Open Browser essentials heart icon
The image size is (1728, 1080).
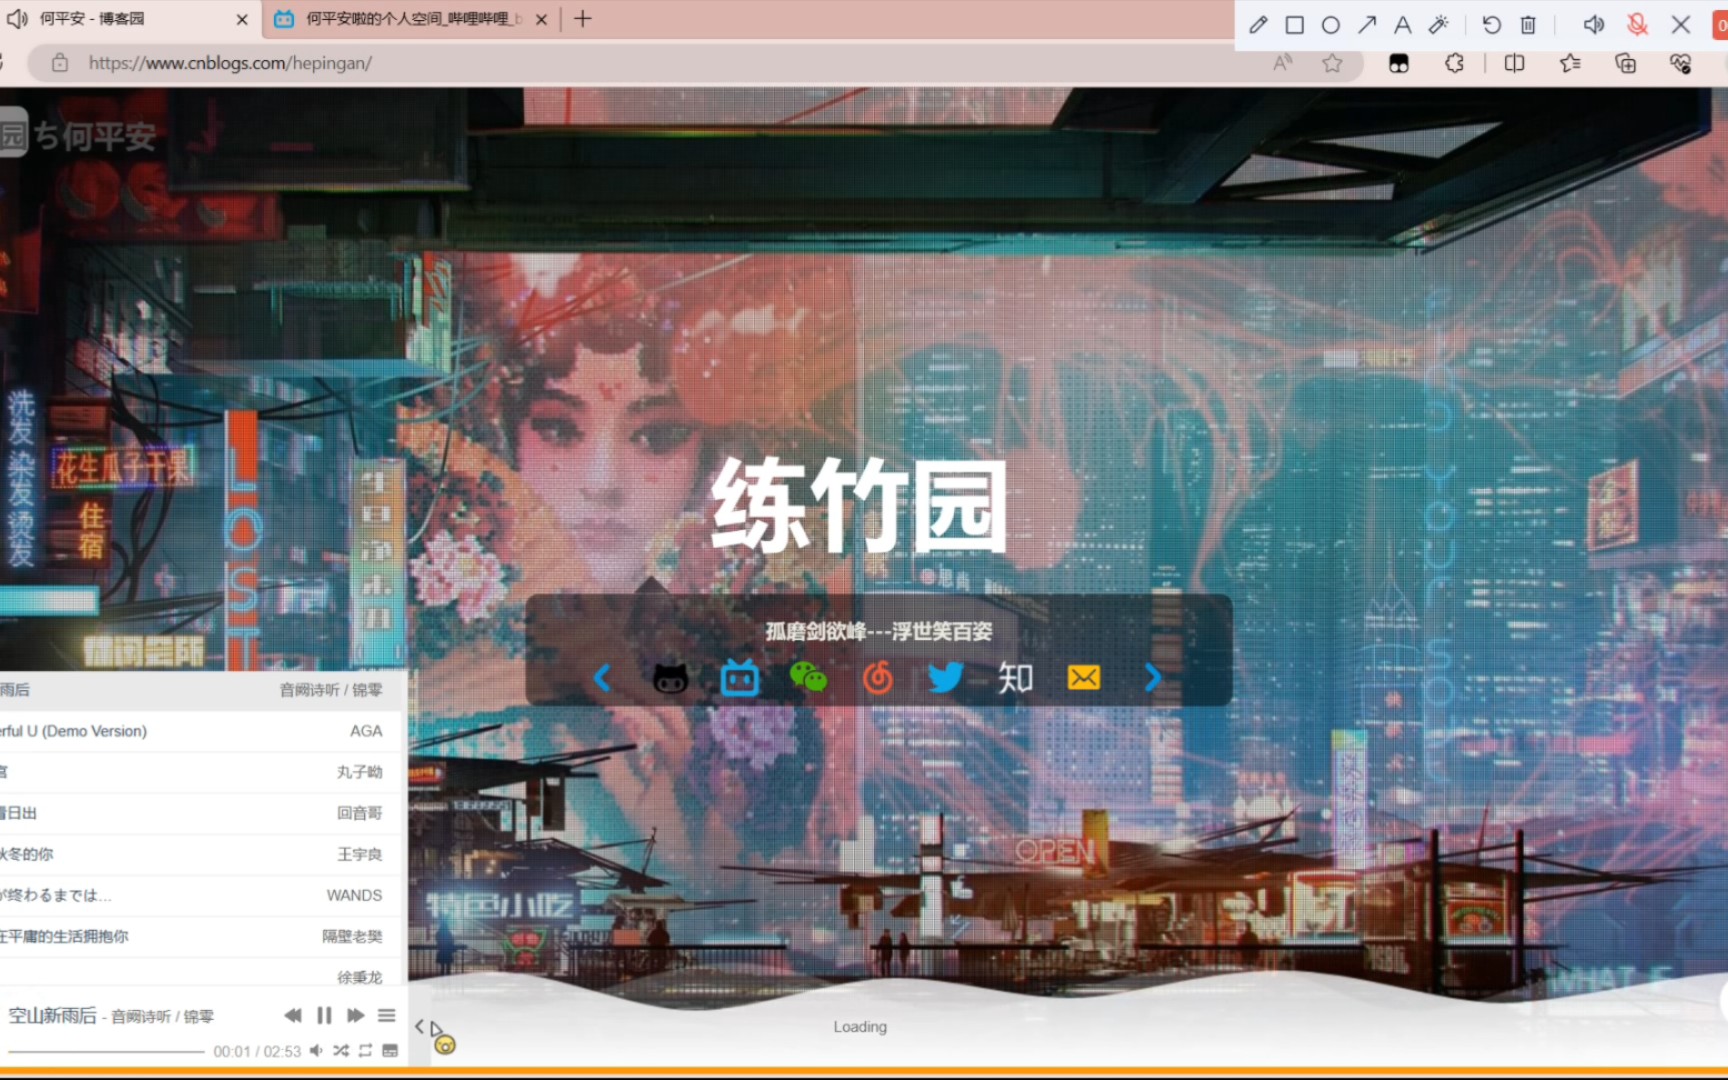(x=1681, y=63)
